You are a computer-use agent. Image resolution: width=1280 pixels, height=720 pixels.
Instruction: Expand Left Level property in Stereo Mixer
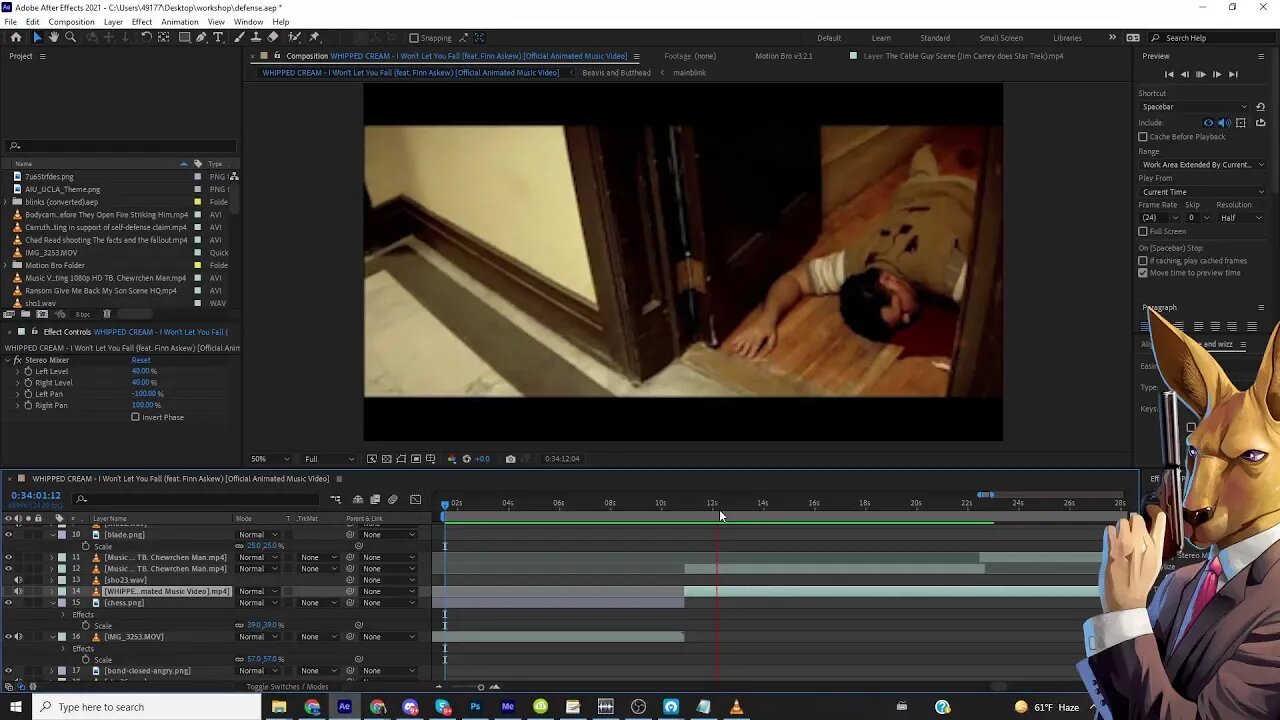[x=17, y=371]
